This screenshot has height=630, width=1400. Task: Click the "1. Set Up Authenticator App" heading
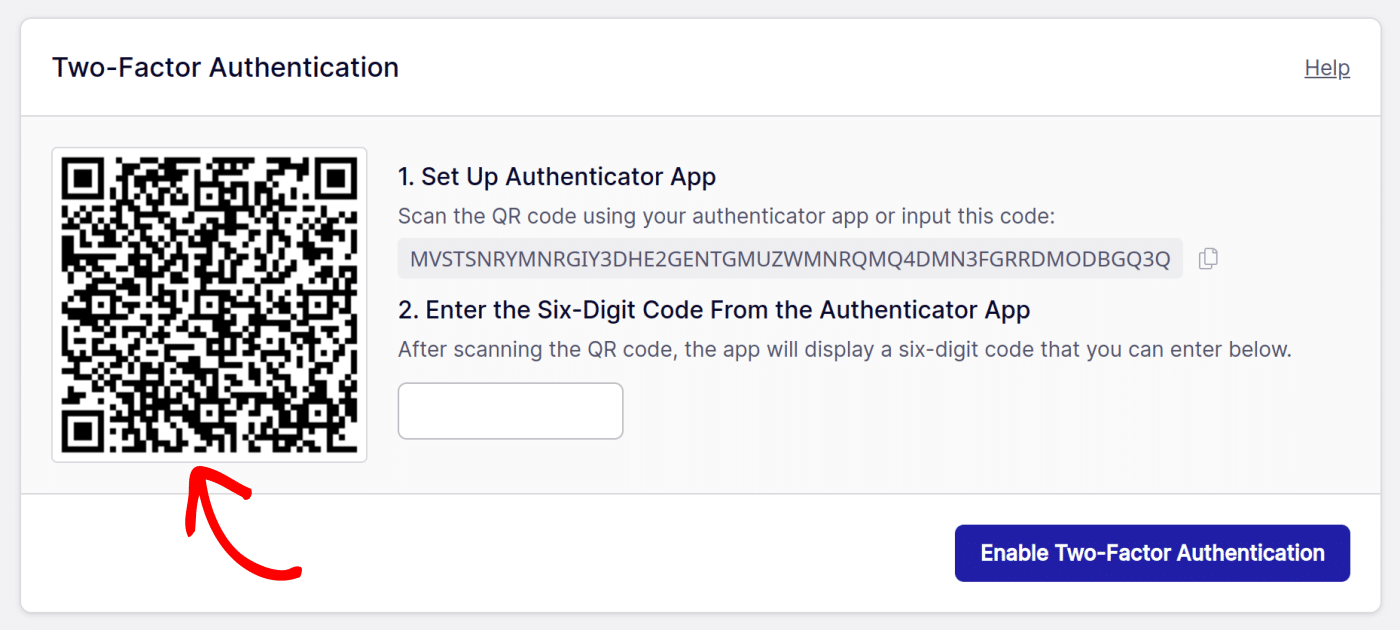tap(557, 177)
